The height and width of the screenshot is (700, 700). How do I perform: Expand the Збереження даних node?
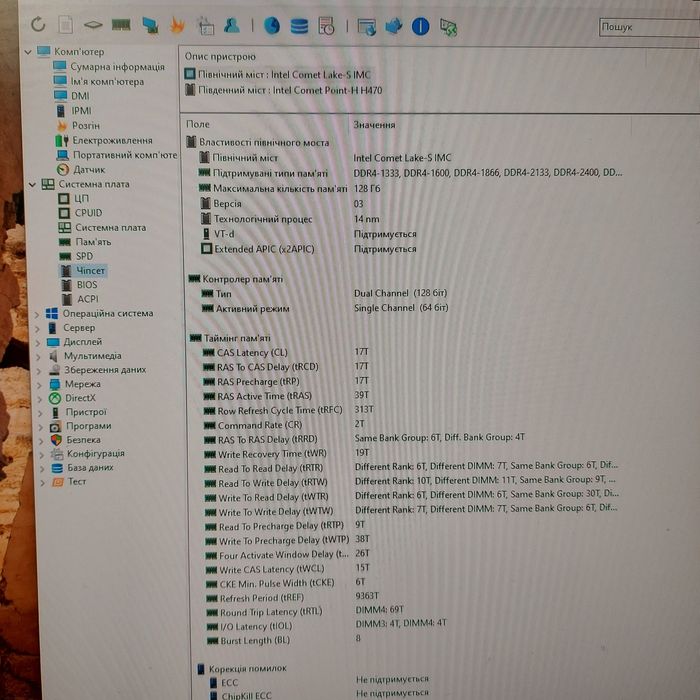[x=39, y=371]
